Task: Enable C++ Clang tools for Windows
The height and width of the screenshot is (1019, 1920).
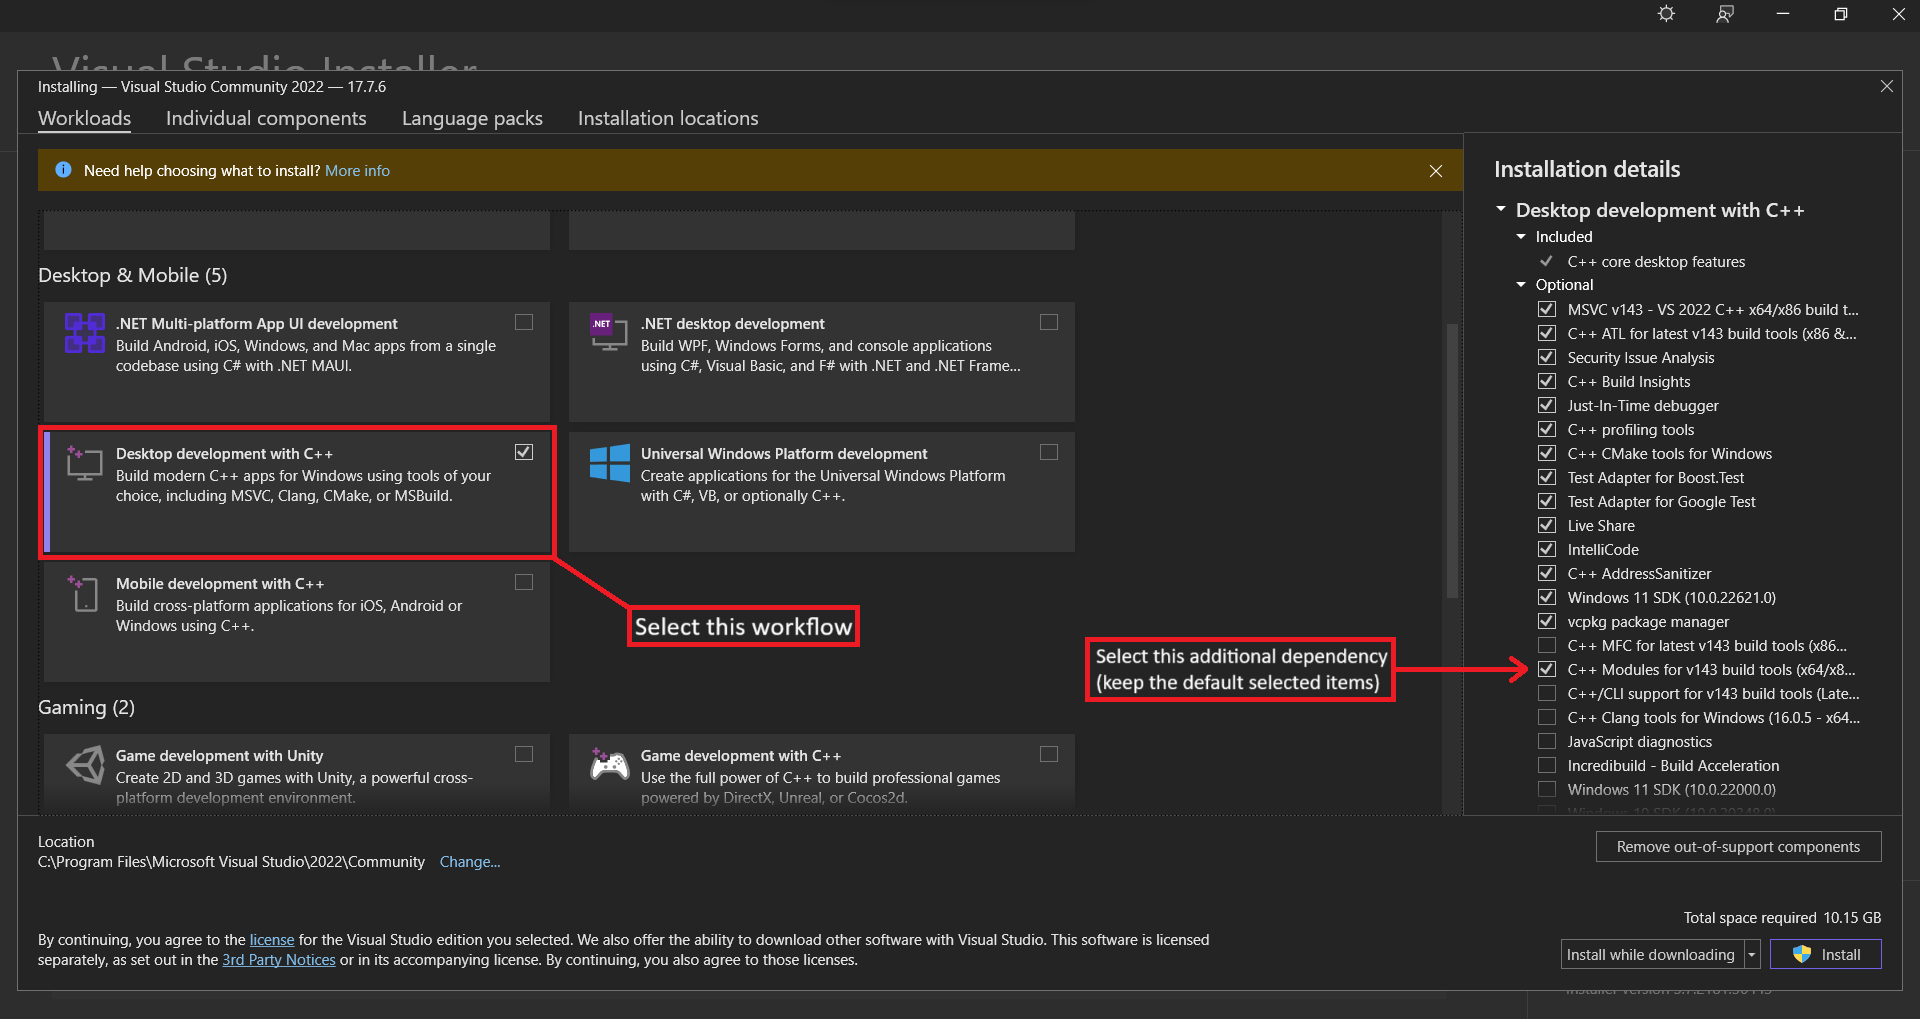Action: (x=1547, y=717)
